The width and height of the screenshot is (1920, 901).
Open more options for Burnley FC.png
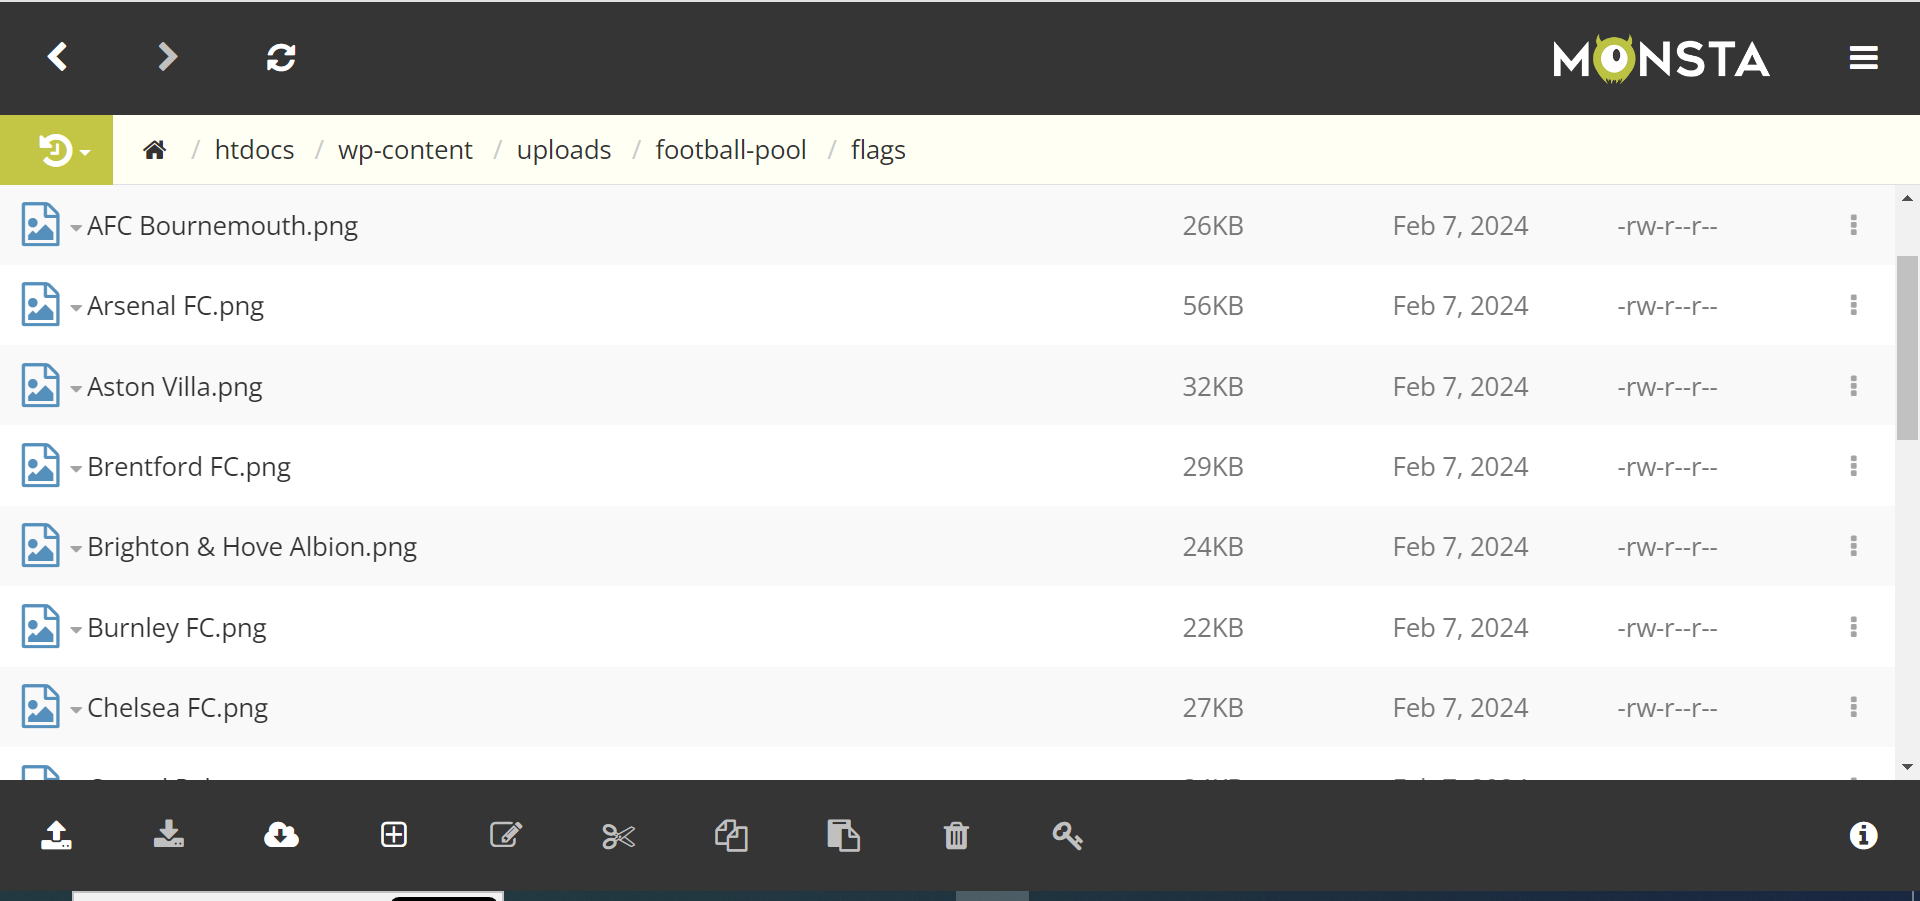click(1853, 627)
